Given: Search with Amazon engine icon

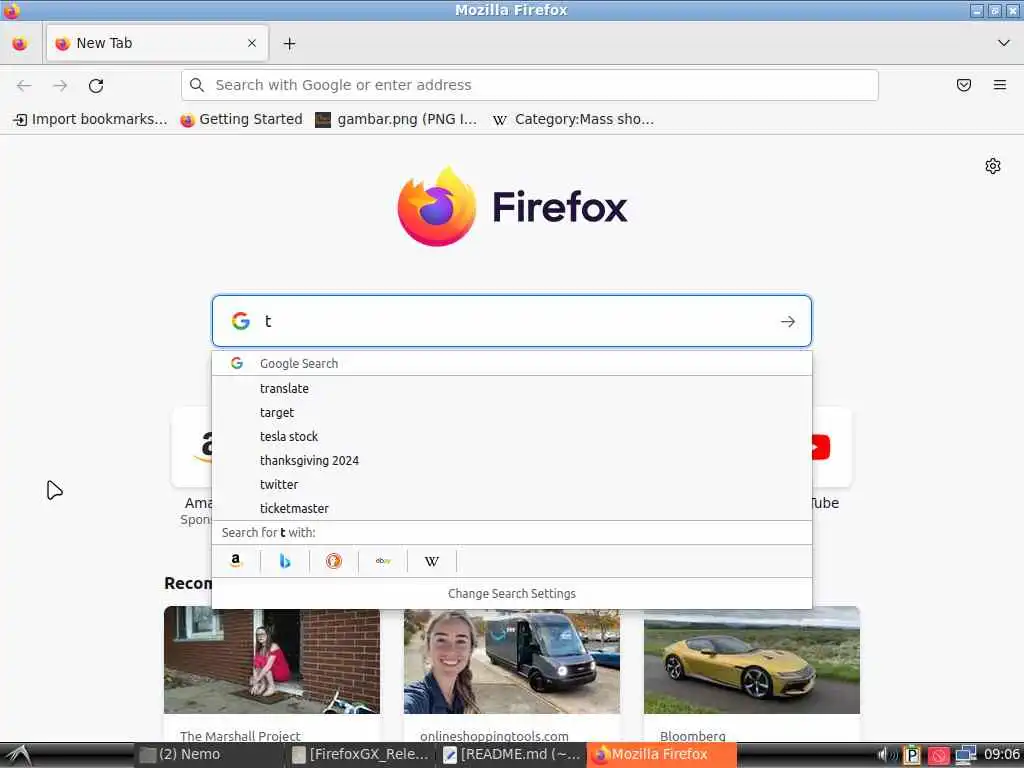Looking at the screenshot, I should tap(236, 561).
